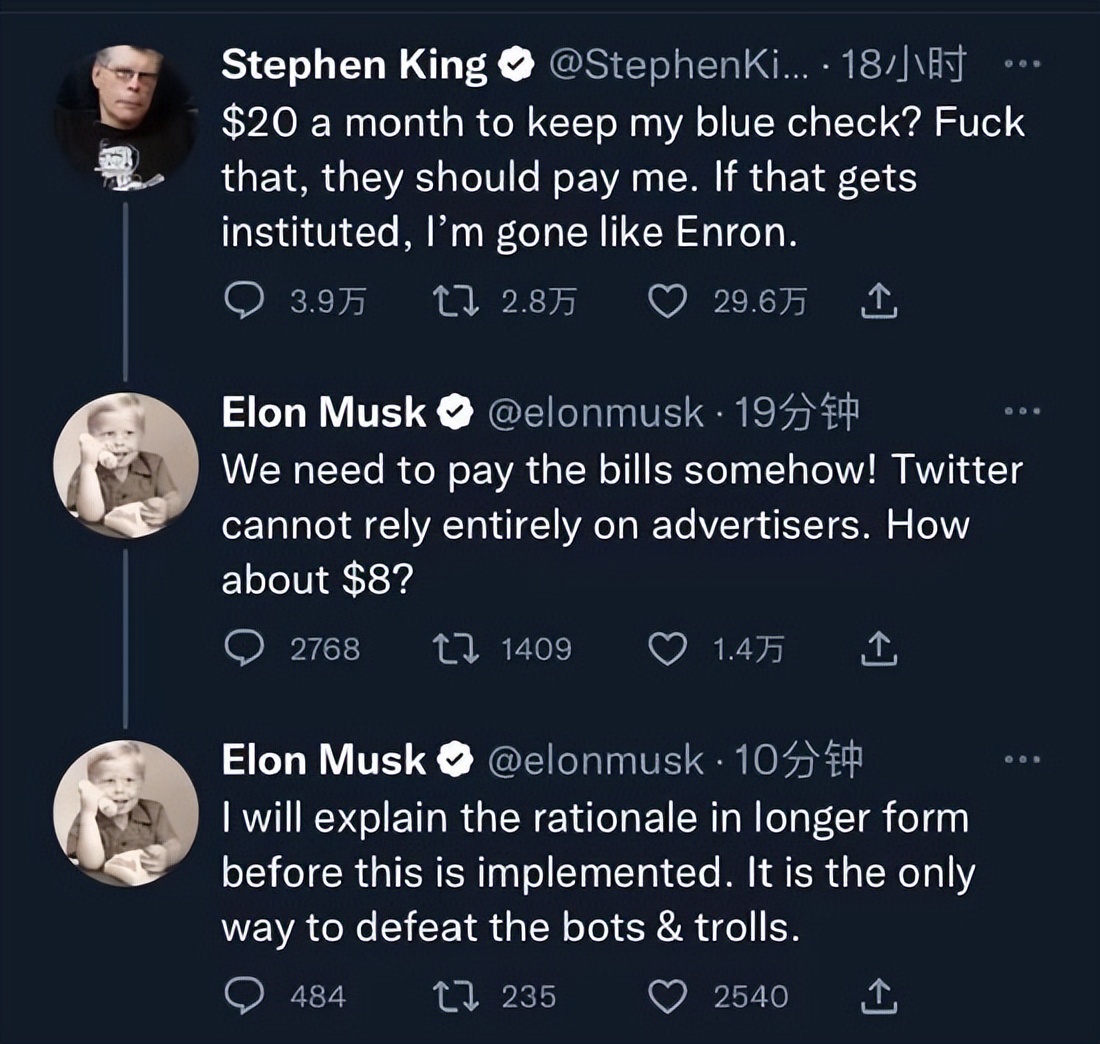
Task: Reply to Stephen King's tweet
Action: coord(243,302)
